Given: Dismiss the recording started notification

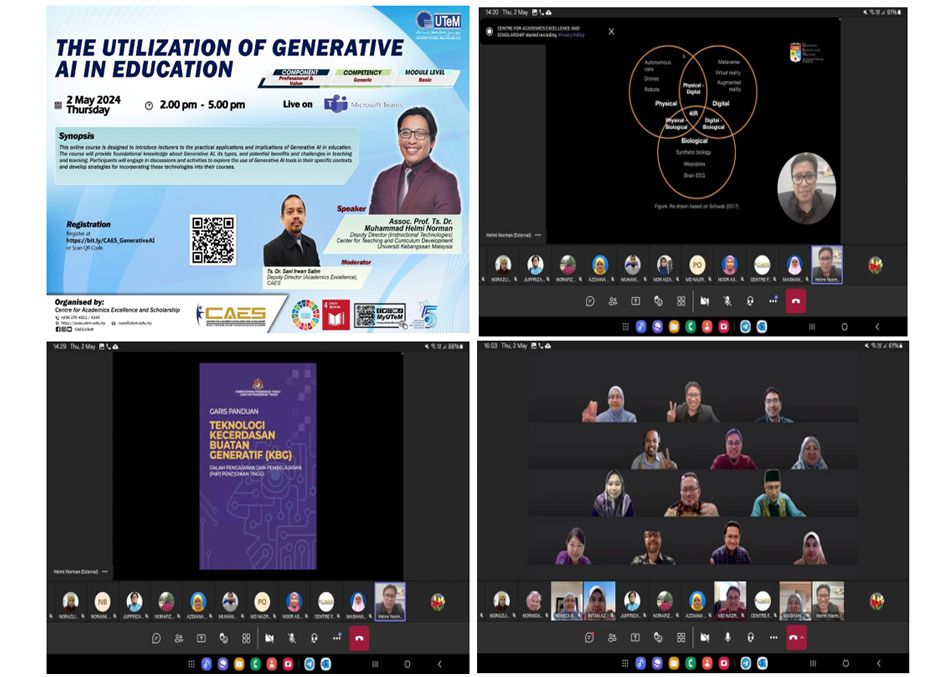Looking at the screenshot, I should [x=611, y=31].
